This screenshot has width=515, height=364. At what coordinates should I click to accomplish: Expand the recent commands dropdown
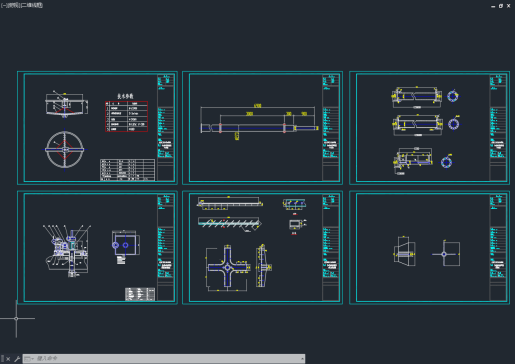(x=29, y=359)
